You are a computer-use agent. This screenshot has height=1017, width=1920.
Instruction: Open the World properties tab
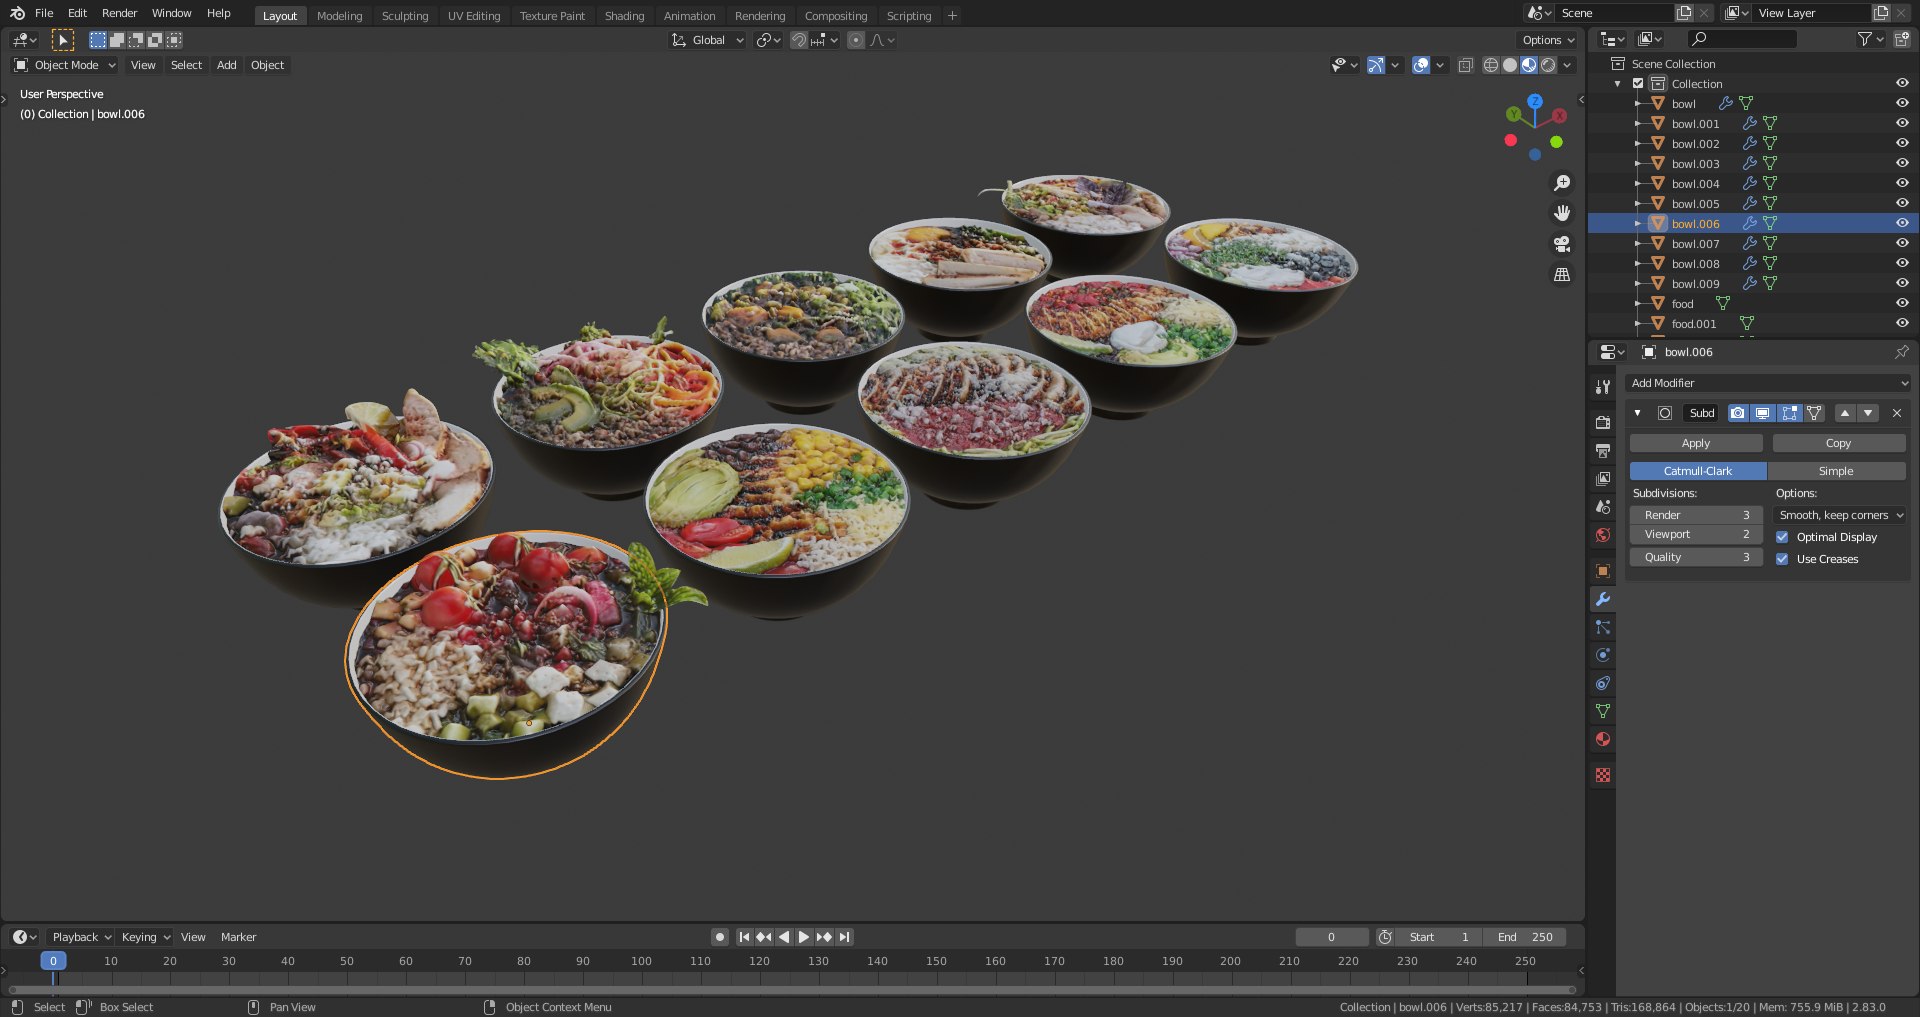tap(1603, 535)
